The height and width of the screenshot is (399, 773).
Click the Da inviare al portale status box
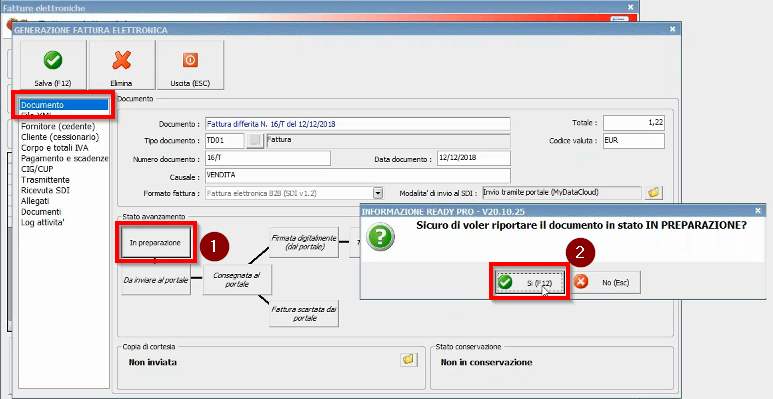[156, 280]
